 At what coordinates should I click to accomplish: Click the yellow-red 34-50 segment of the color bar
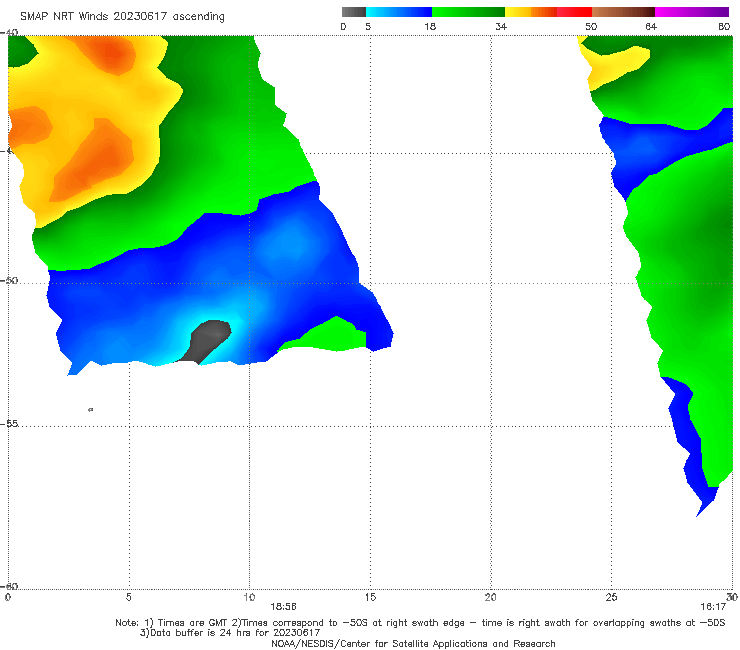point(548,12)
